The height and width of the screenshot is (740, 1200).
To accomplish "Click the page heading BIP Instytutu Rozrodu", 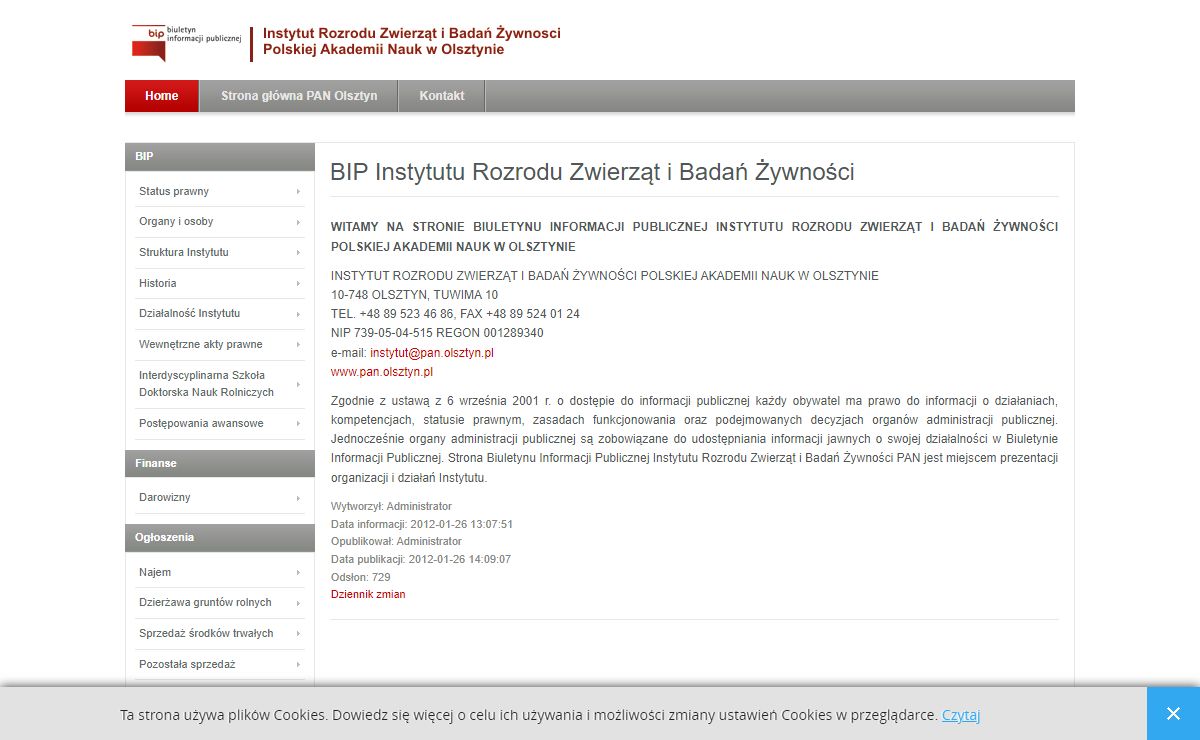I will [592, 172].
